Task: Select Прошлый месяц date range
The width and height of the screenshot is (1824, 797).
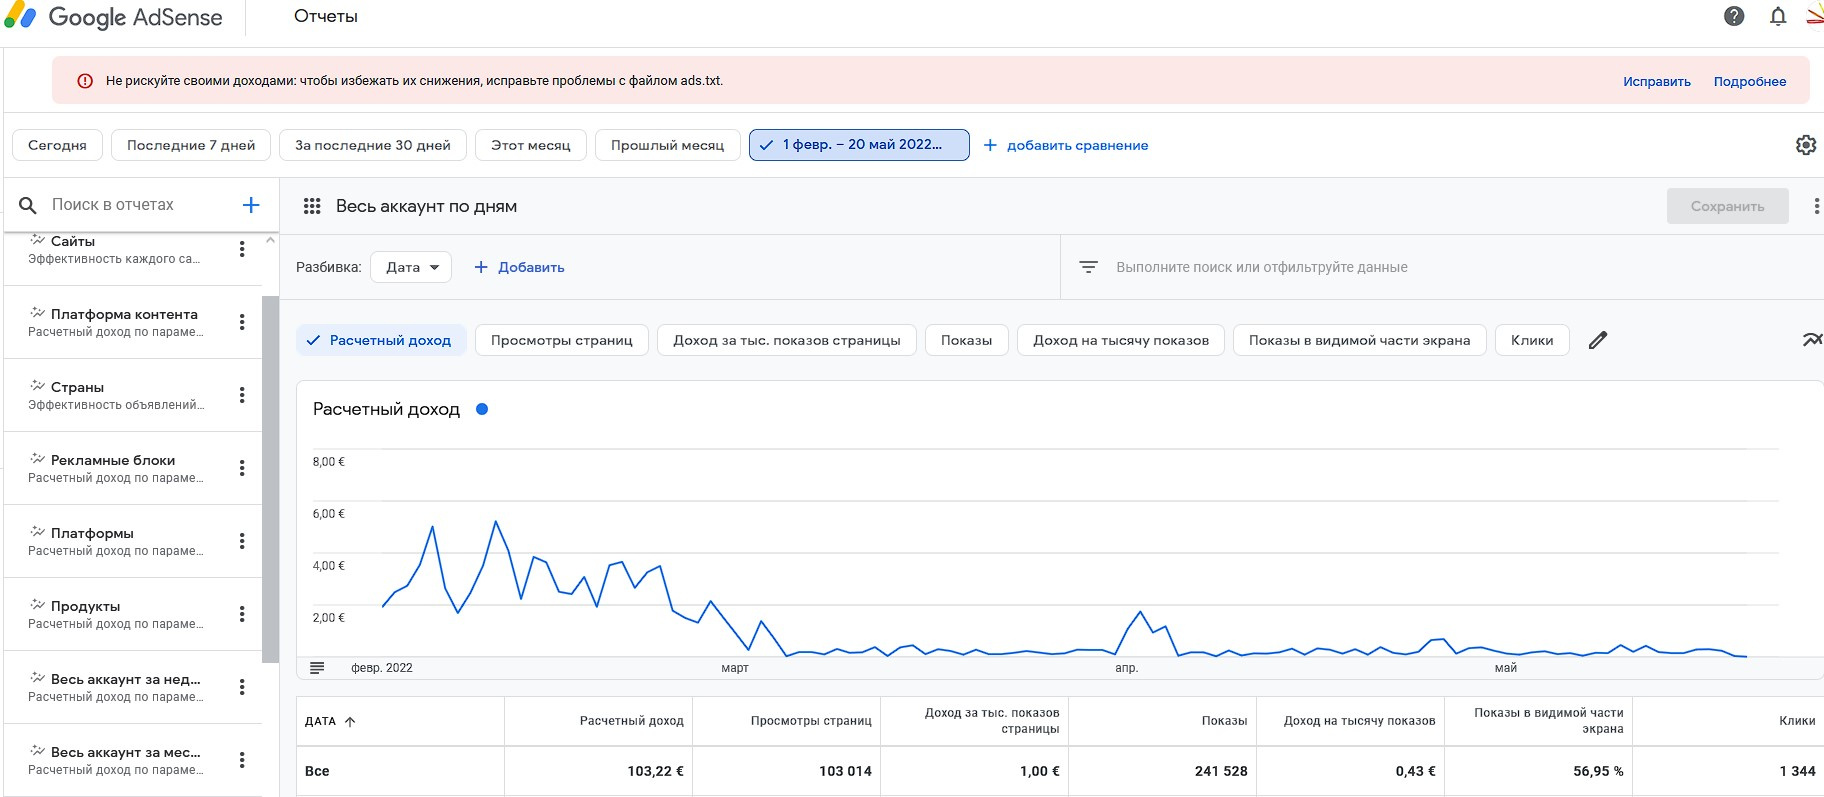Action: pyautogui.click(x=668, y=145)
